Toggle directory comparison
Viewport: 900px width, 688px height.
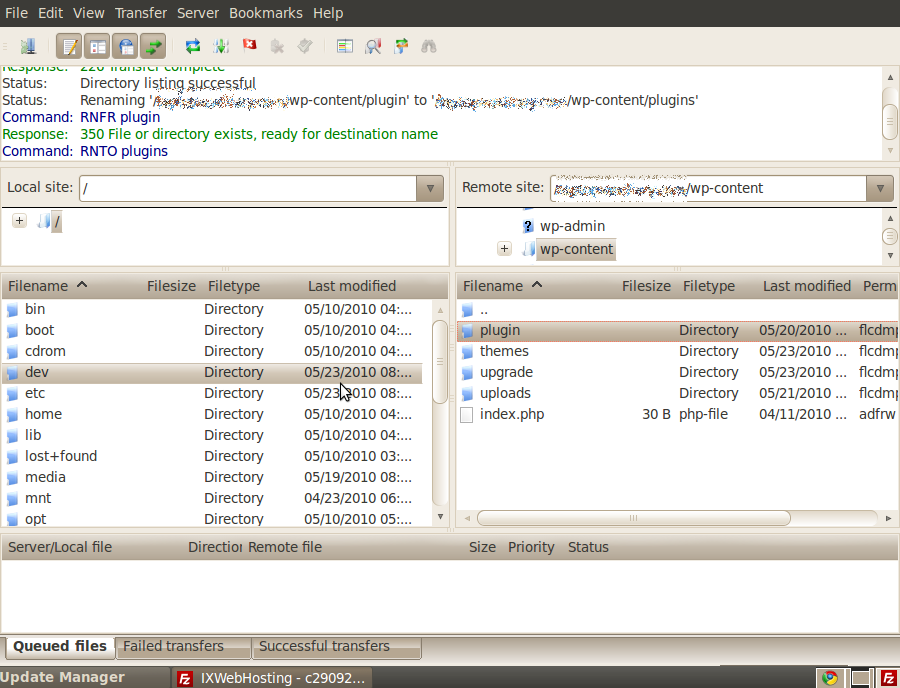click(373, 46)
